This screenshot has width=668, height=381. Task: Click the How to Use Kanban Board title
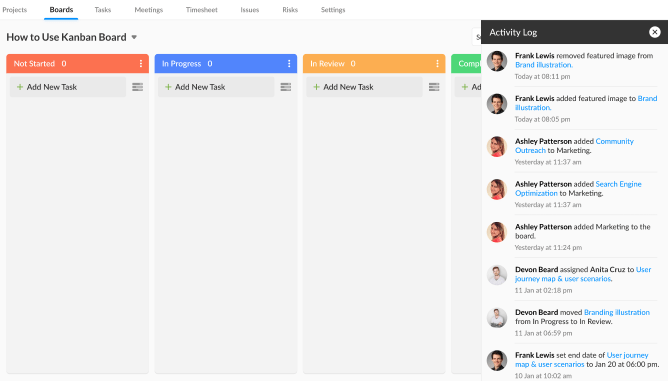(x=66, y=37)
